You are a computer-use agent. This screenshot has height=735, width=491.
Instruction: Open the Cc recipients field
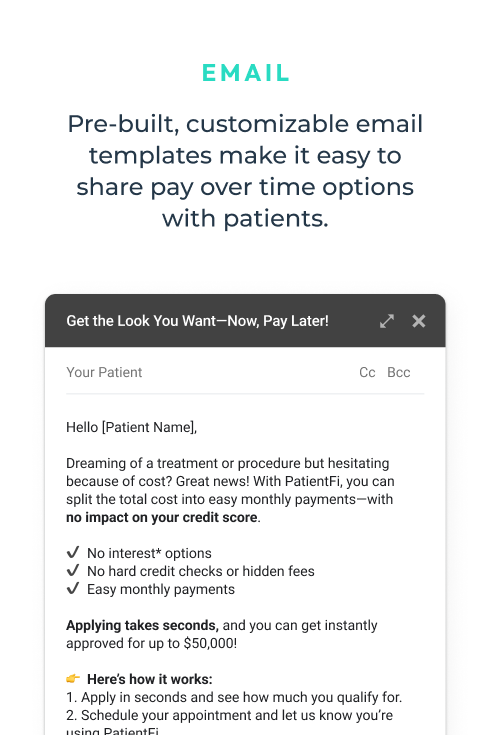point(367,372)
